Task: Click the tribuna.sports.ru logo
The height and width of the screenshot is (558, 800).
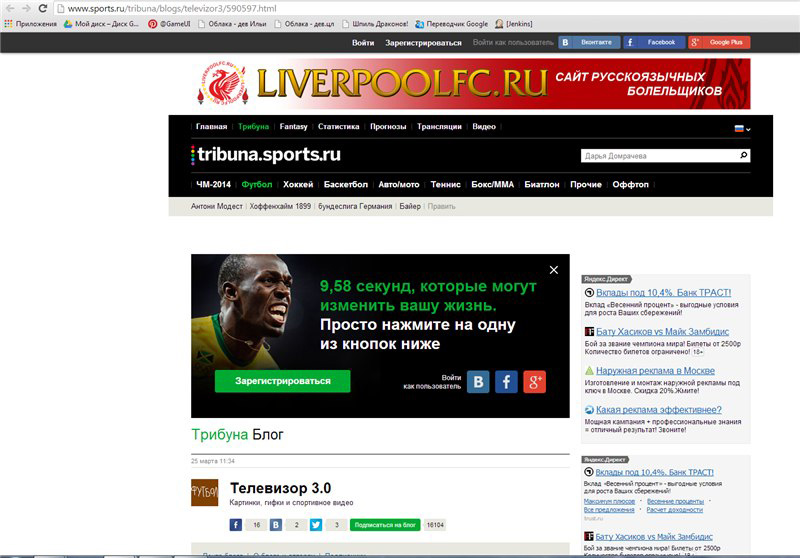Action: pos(266,155)
